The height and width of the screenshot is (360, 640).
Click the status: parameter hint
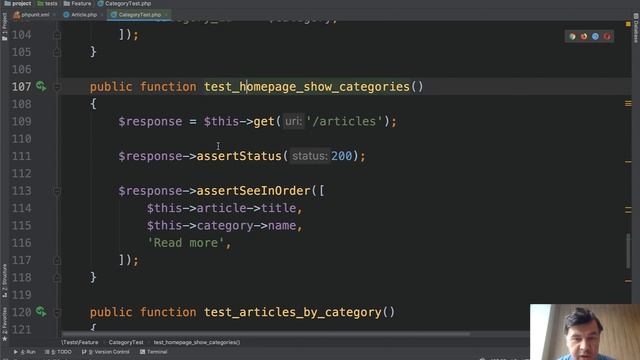309,156
